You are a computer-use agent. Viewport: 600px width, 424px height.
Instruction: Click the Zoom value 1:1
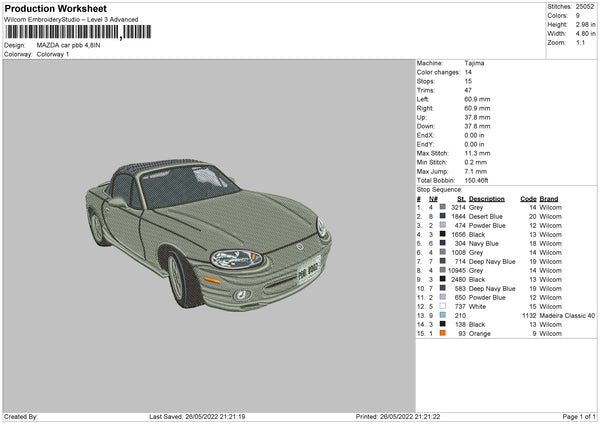[x=580, y=42]
